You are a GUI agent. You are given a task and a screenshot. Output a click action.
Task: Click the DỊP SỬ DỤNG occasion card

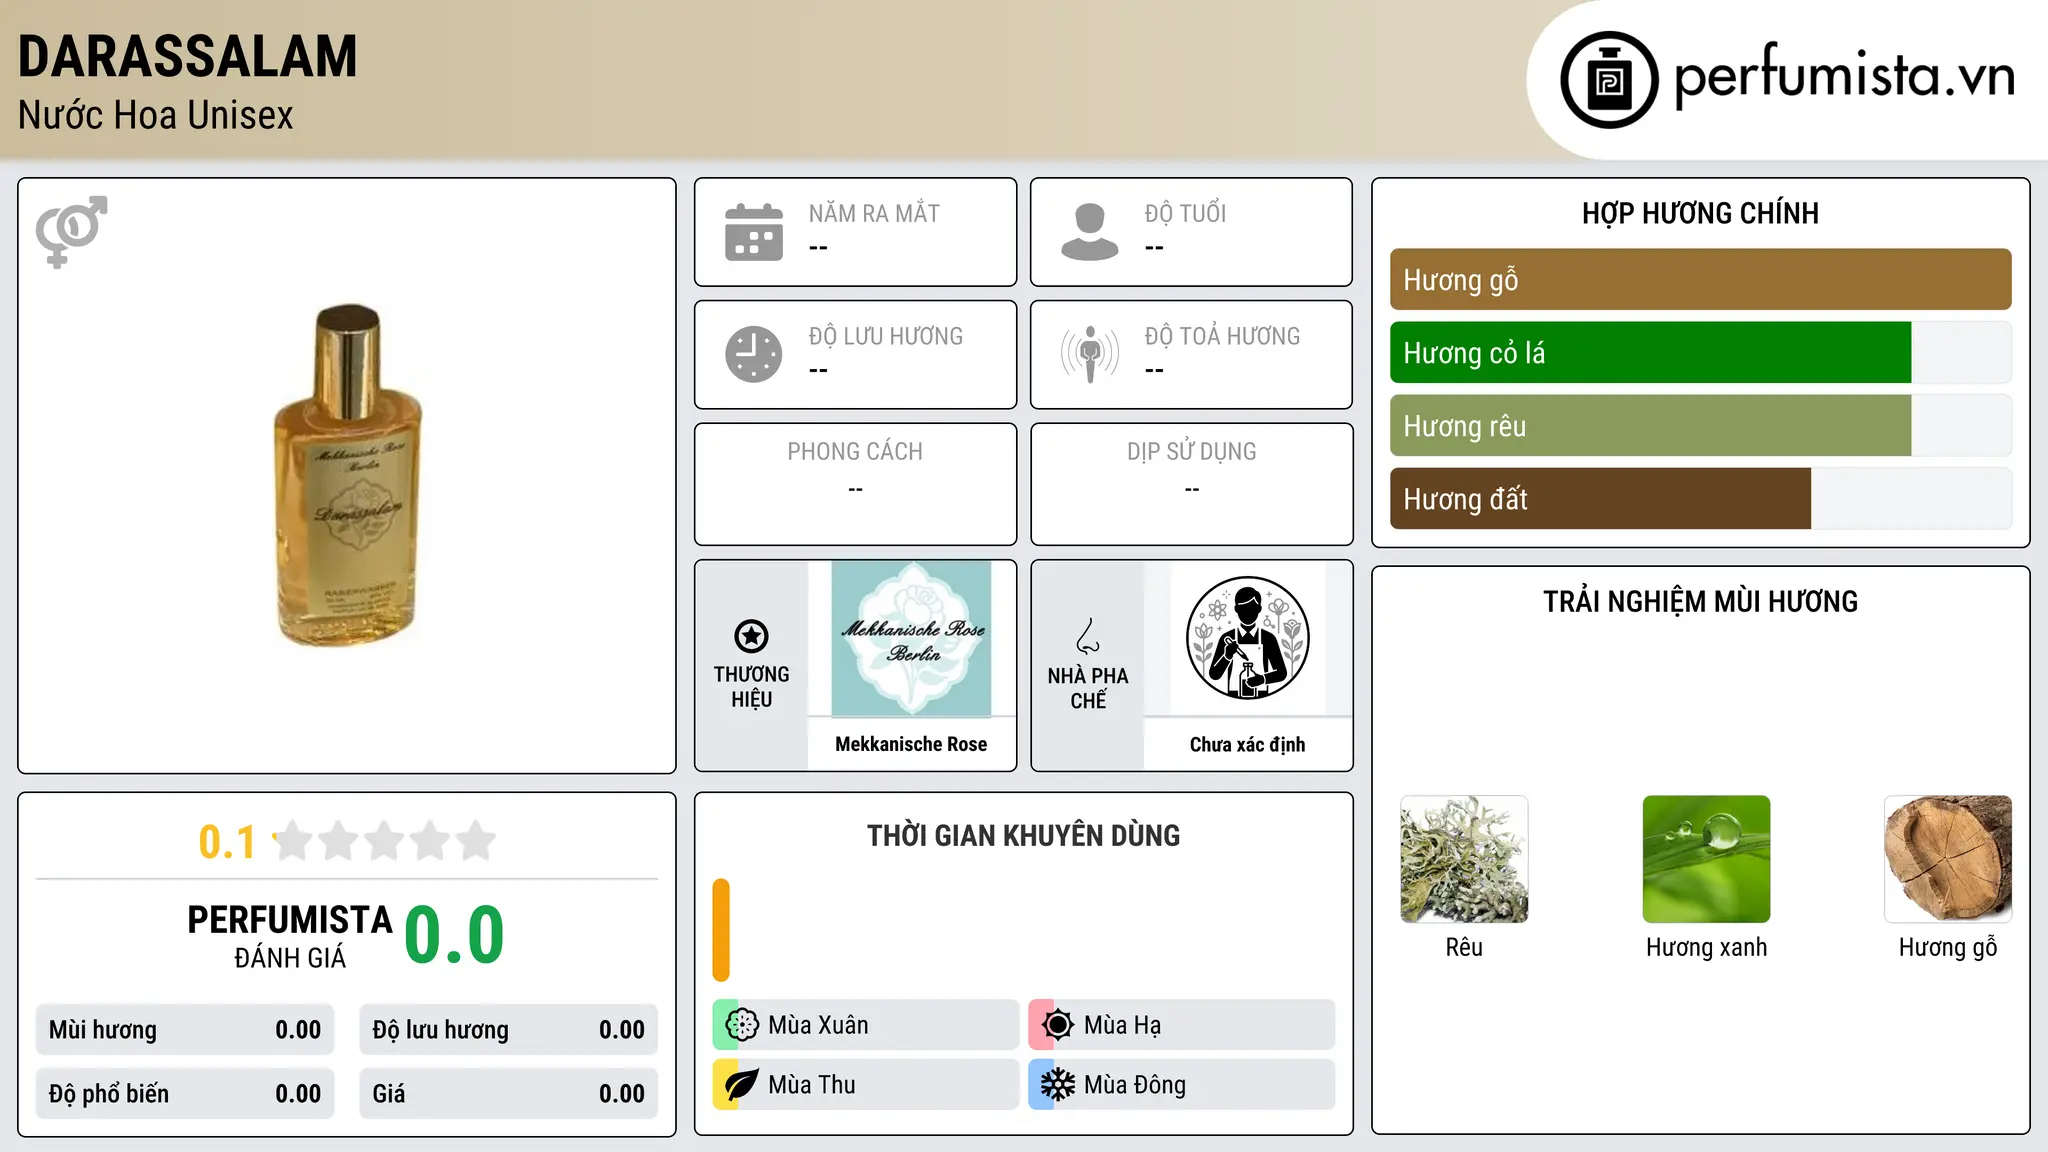1191,484
